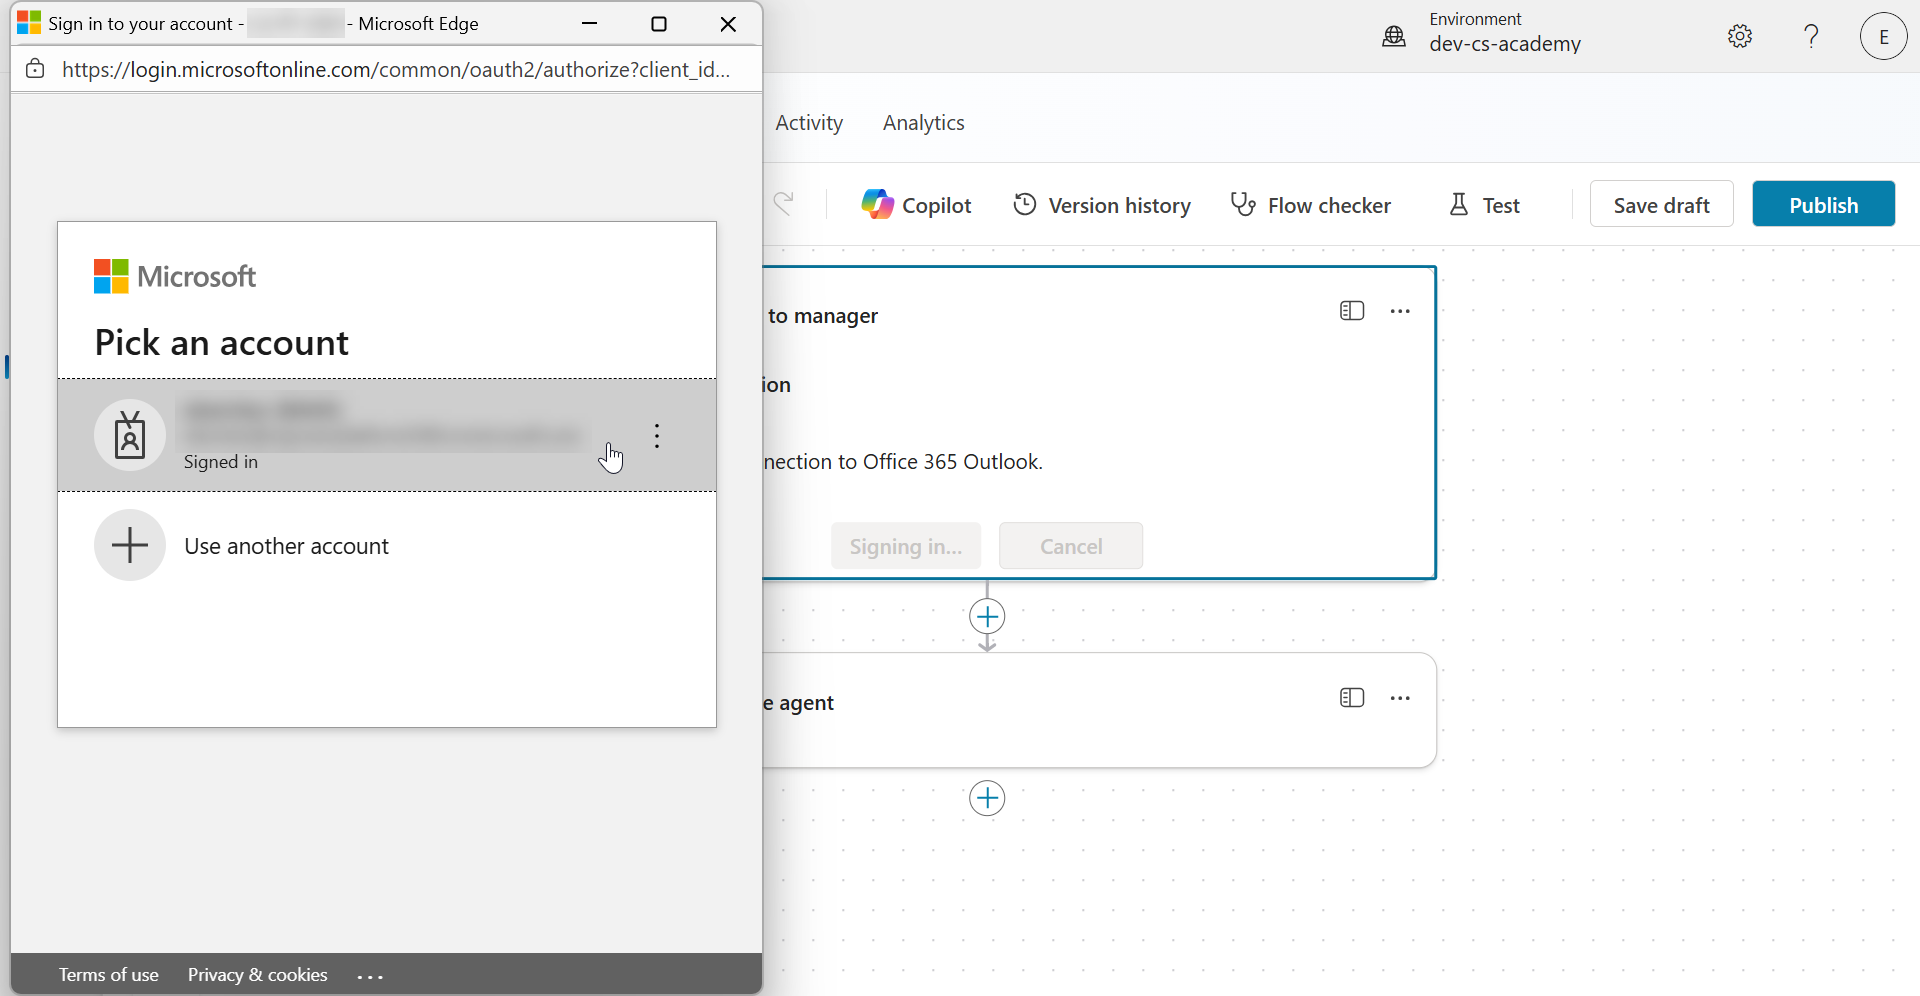Click the Publish button

1823,204
